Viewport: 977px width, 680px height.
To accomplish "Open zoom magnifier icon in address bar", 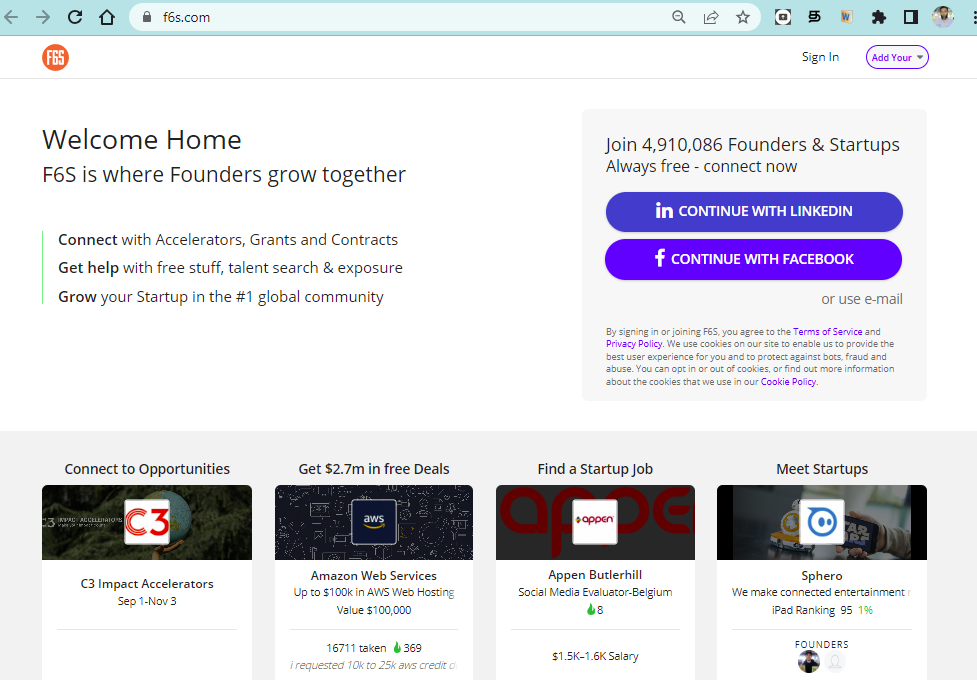I will click(x=679, y=17).
